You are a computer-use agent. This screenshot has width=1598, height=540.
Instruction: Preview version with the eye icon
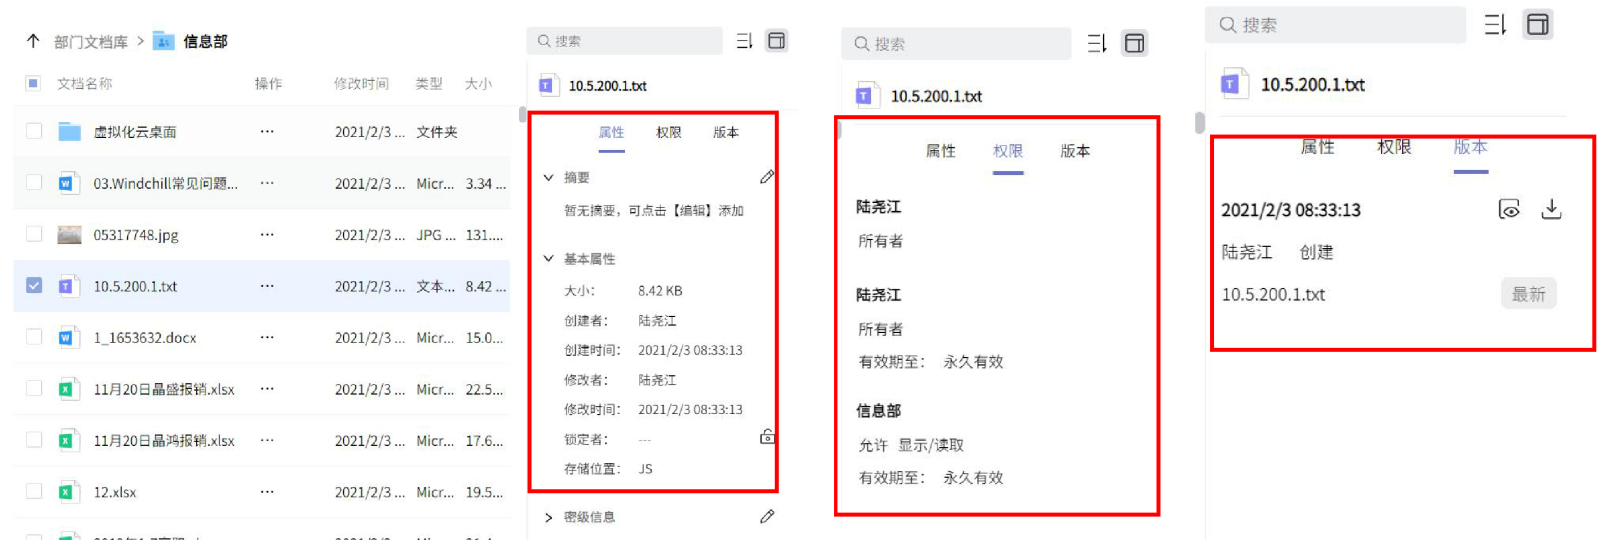(x=1509, y=209)
